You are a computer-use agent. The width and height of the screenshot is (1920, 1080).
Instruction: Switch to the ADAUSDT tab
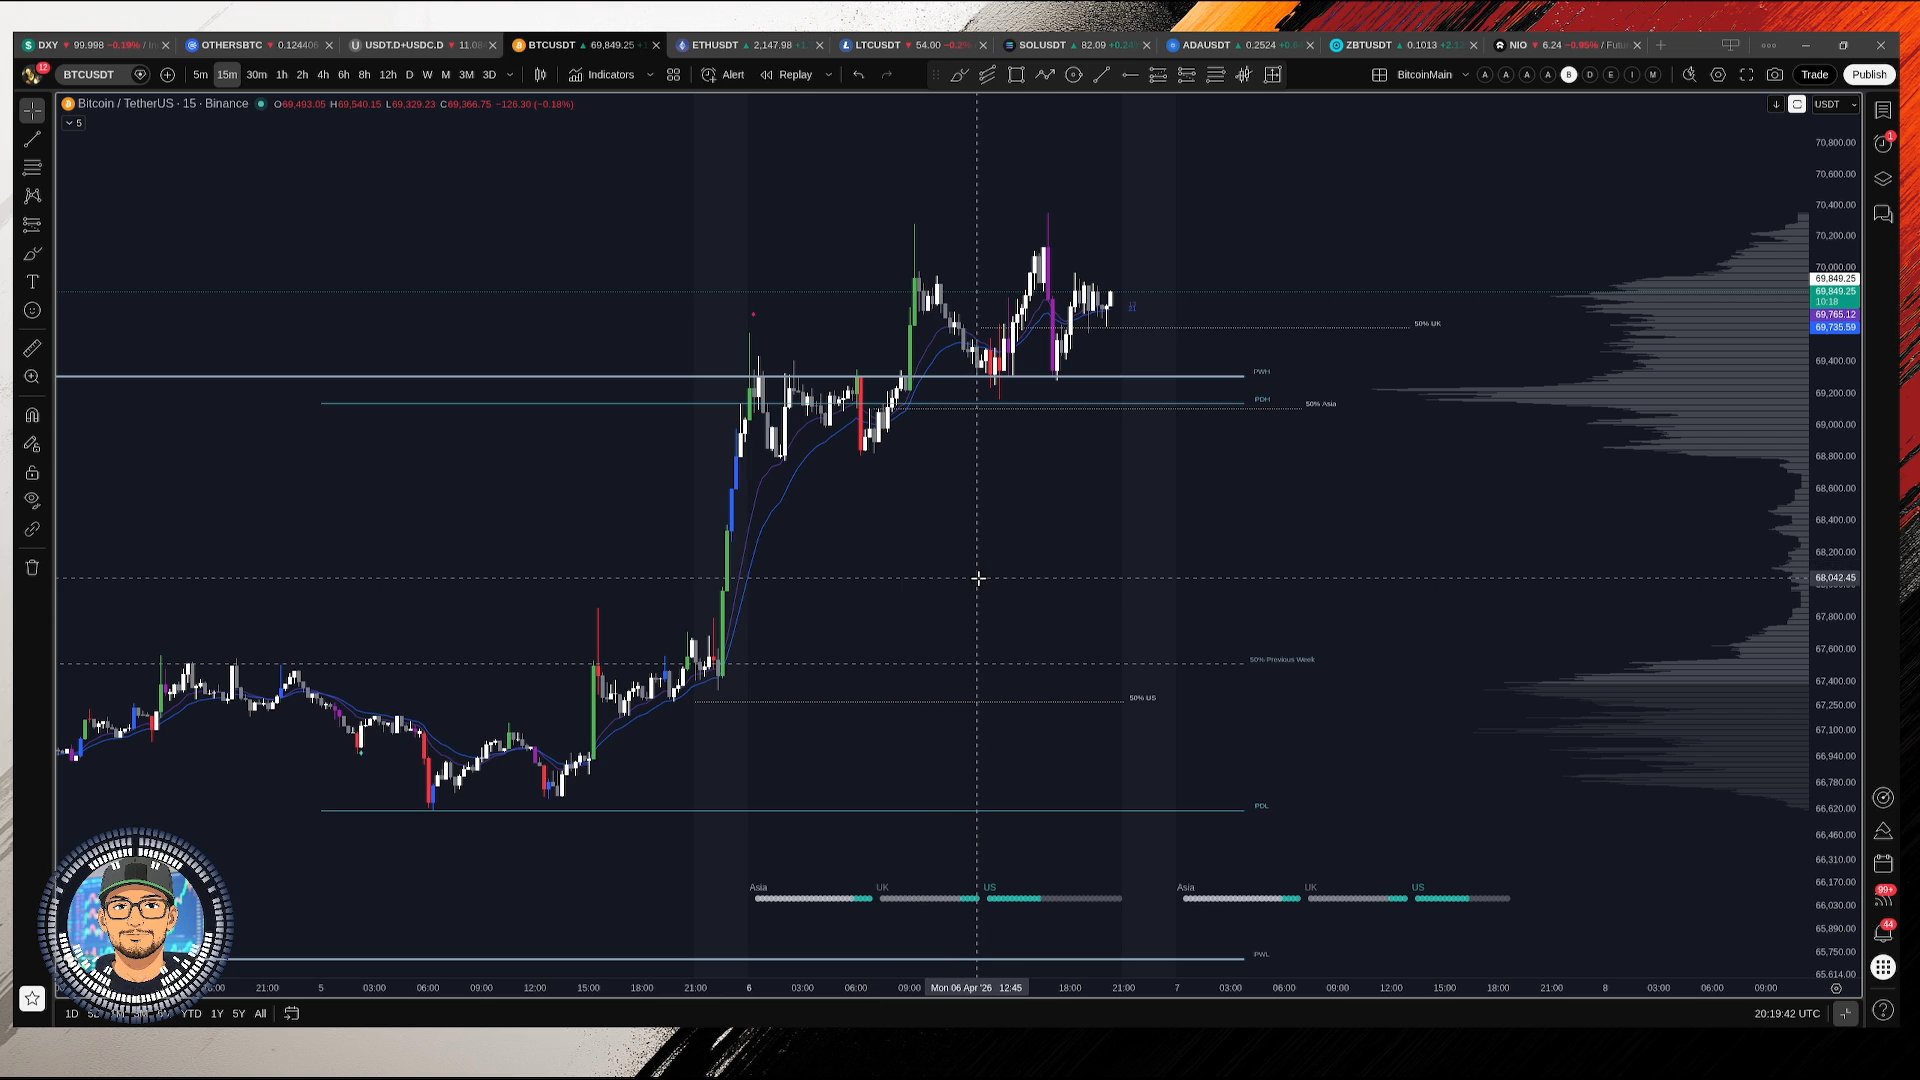(x=1240, y=45)
